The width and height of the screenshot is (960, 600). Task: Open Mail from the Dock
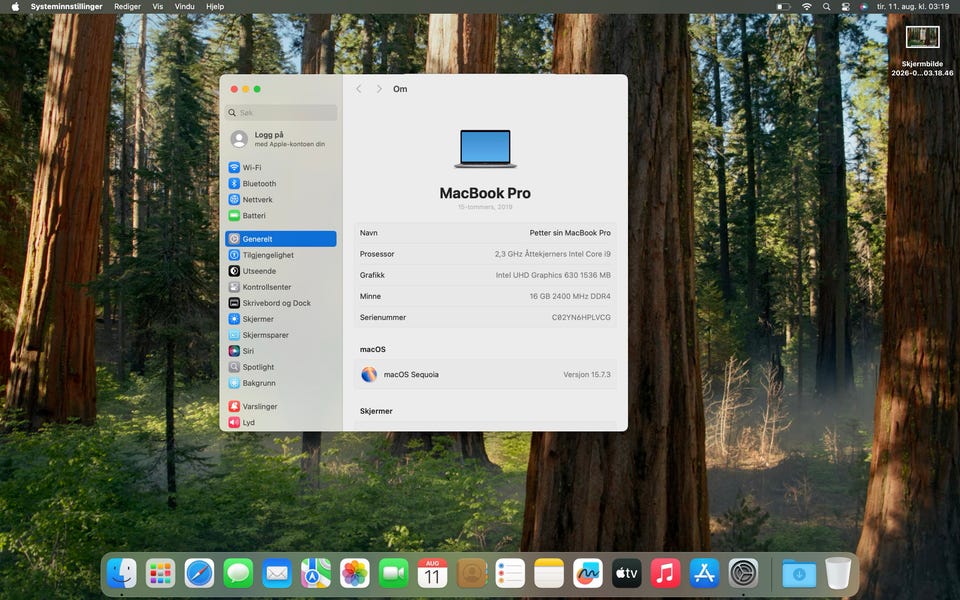point(277,574)
